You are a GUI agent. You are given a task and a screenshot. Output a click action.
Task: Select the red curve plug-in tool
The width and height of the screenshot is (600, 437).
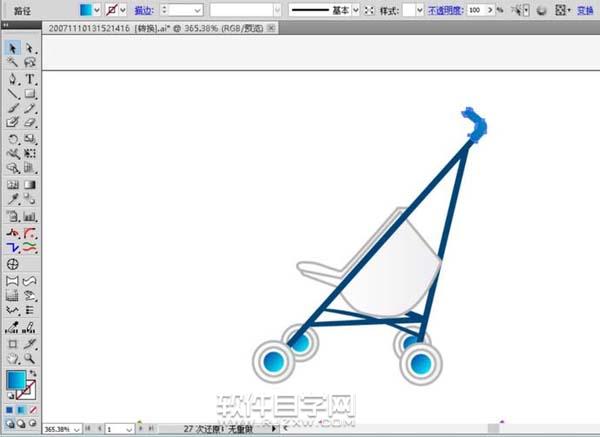29,233
